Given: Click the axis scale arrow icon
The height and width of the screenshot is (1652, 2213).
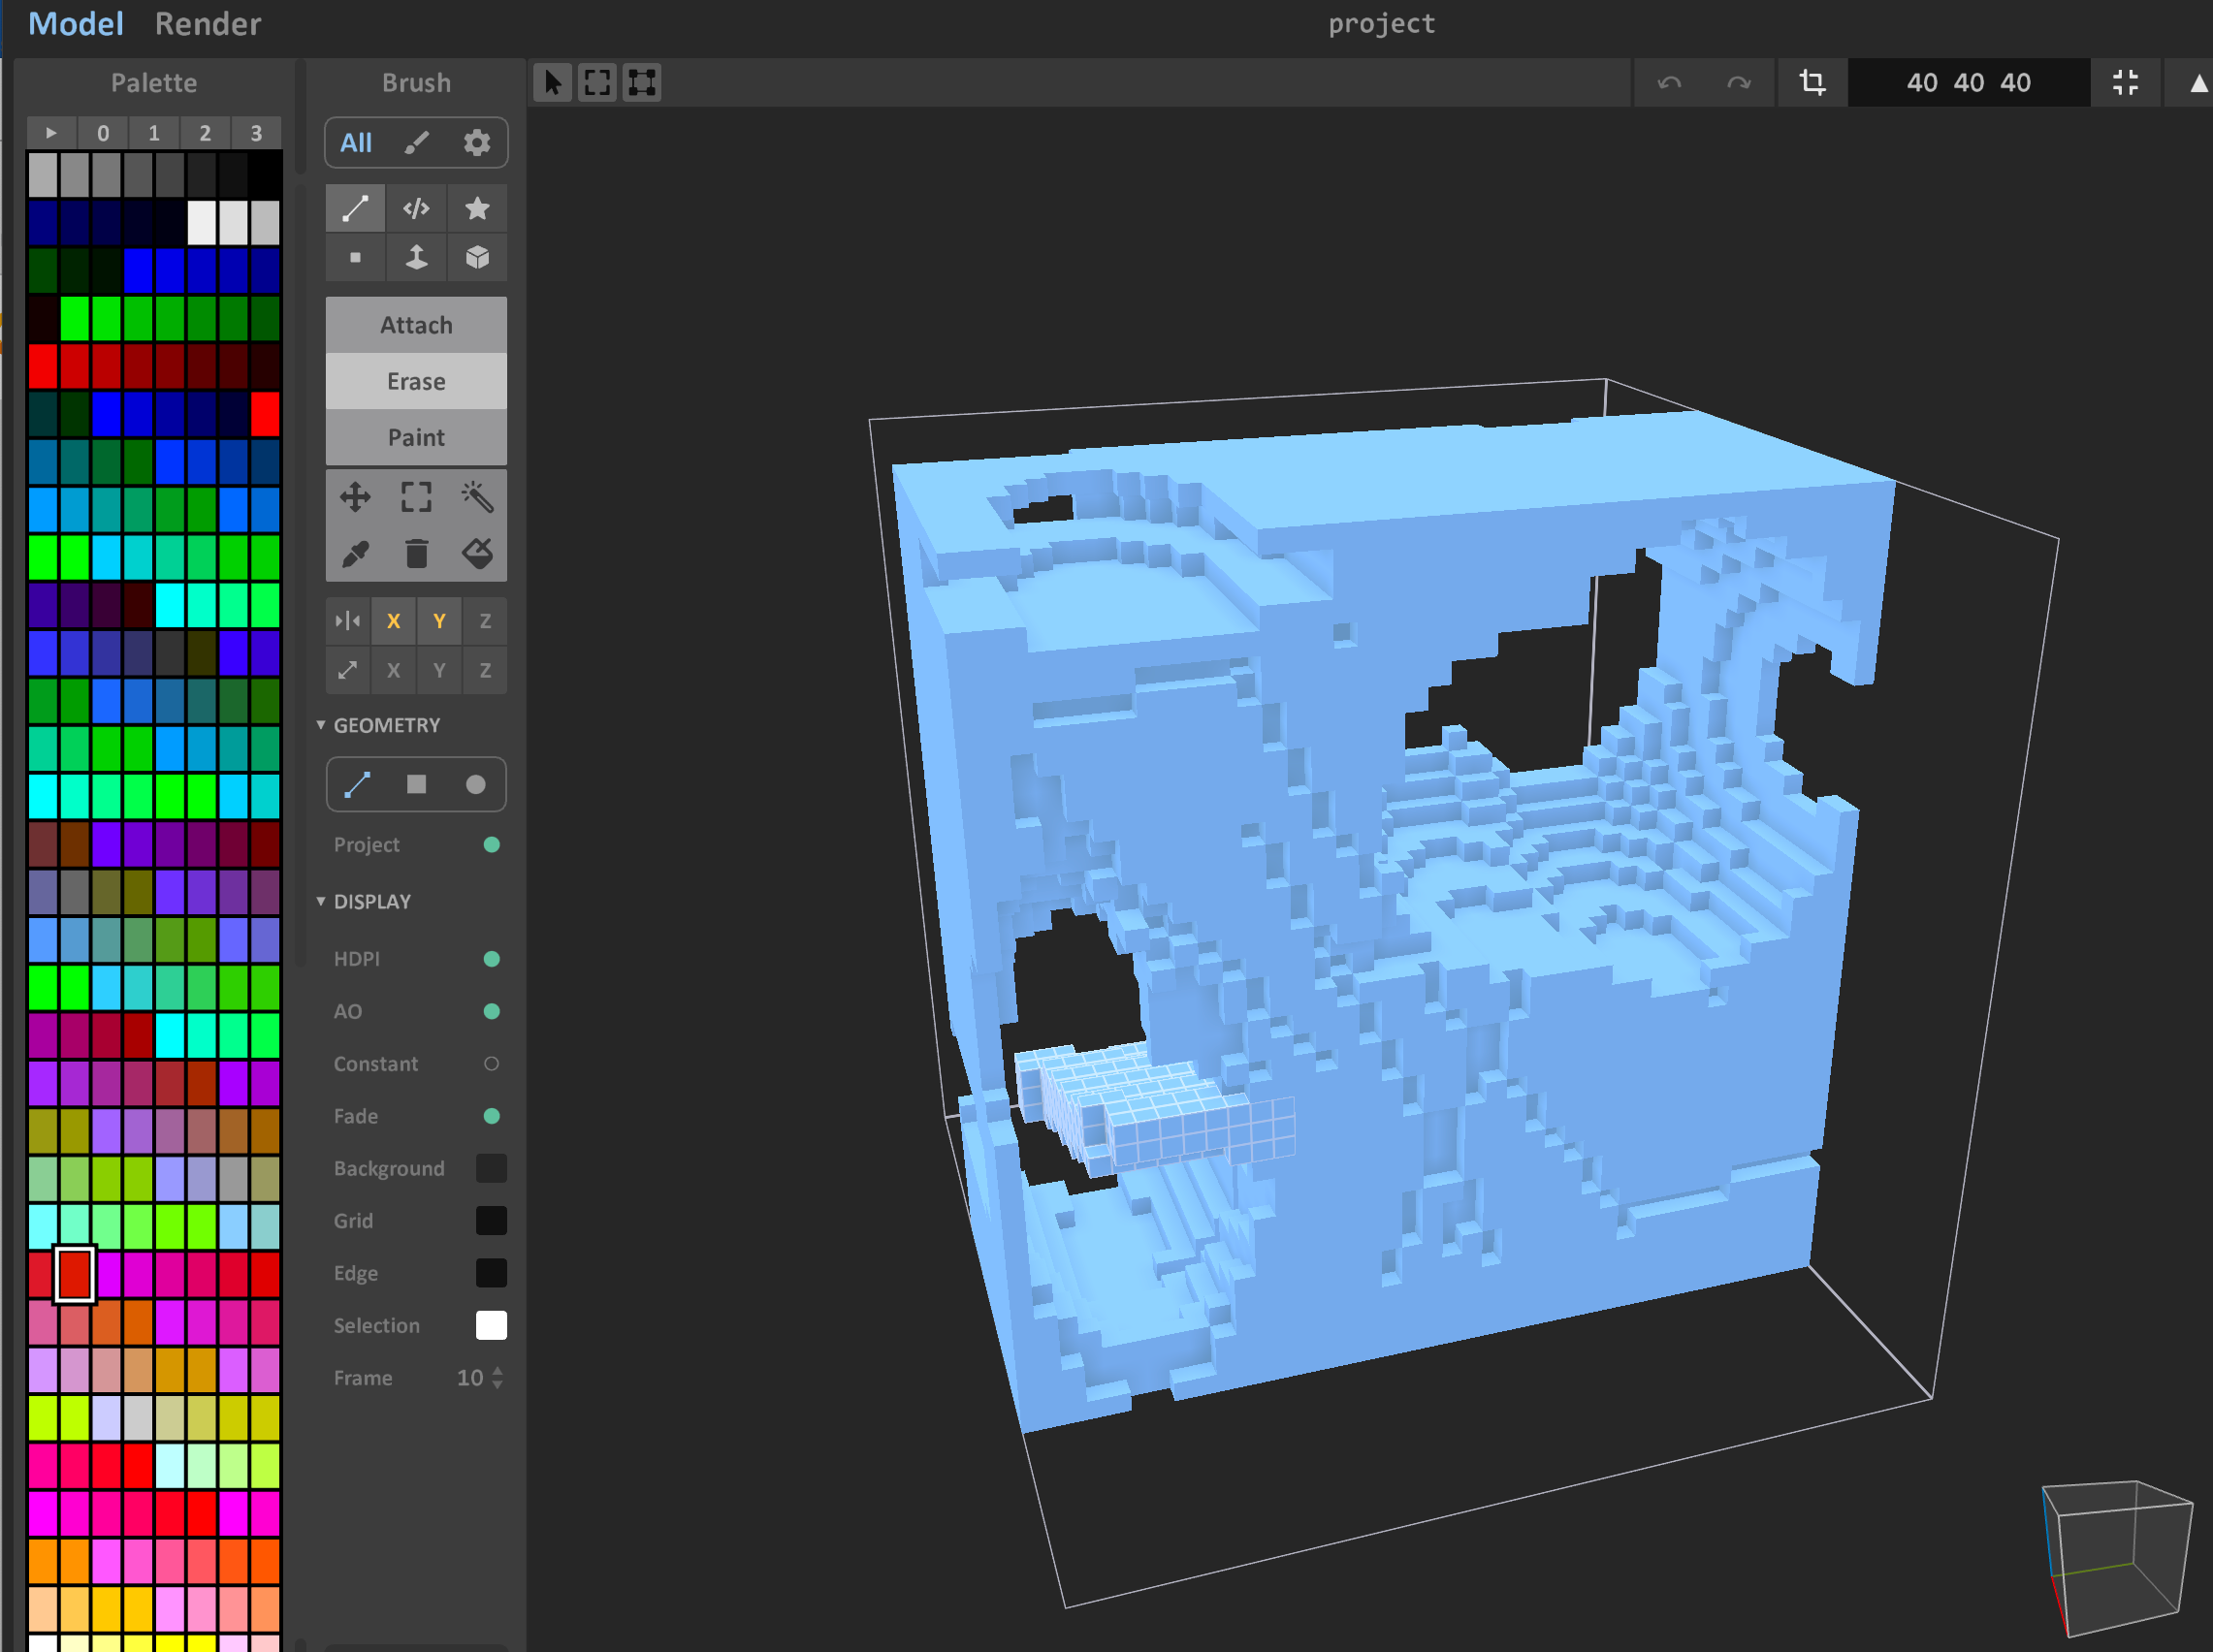Looking at the screenshot, I should (x=348, y=670).
